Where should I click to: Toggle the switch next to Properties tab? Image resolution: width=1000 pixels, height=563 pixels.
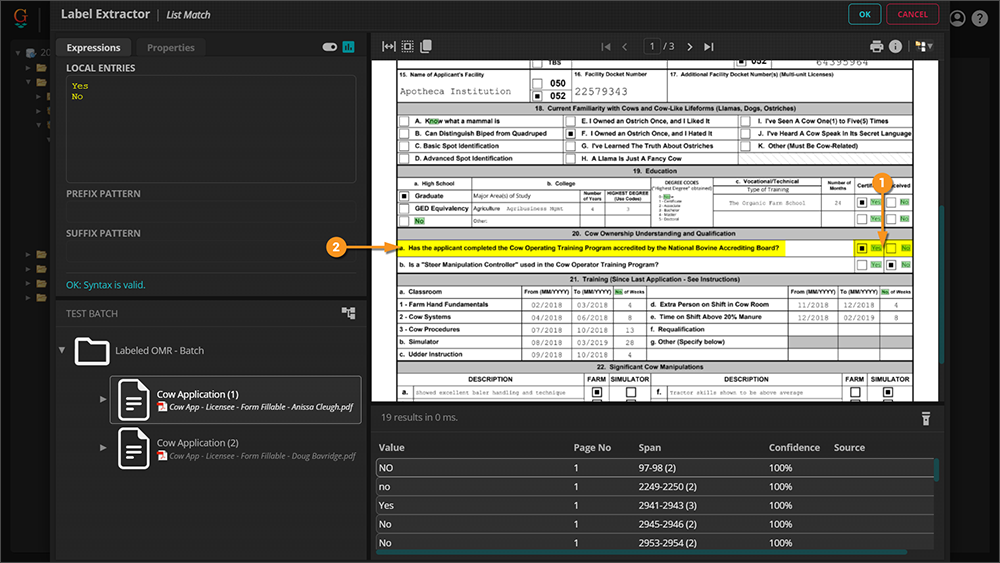coord(329,47)
